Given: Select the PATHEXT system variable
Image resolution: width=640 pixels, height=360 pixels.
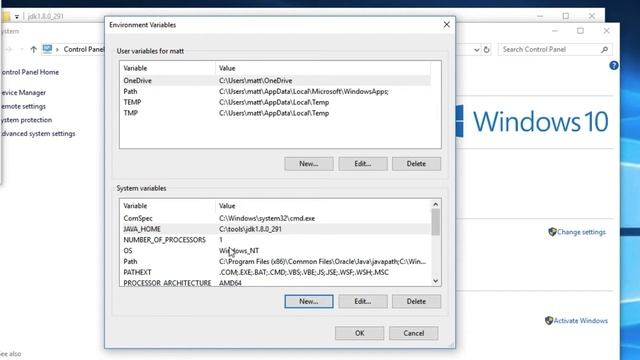Looking at the screenshot, I should [x=276, y=272].
